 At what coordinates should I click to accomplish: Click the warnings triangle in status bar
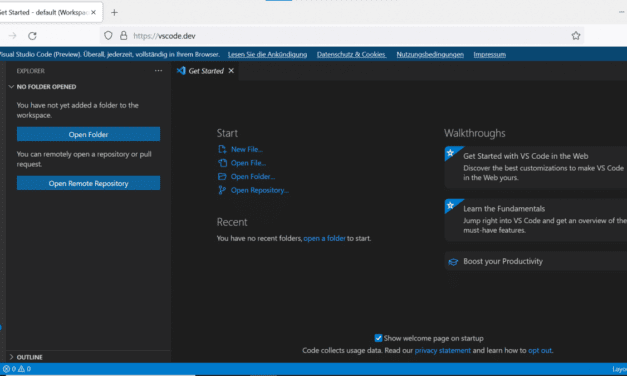(21, 369)
